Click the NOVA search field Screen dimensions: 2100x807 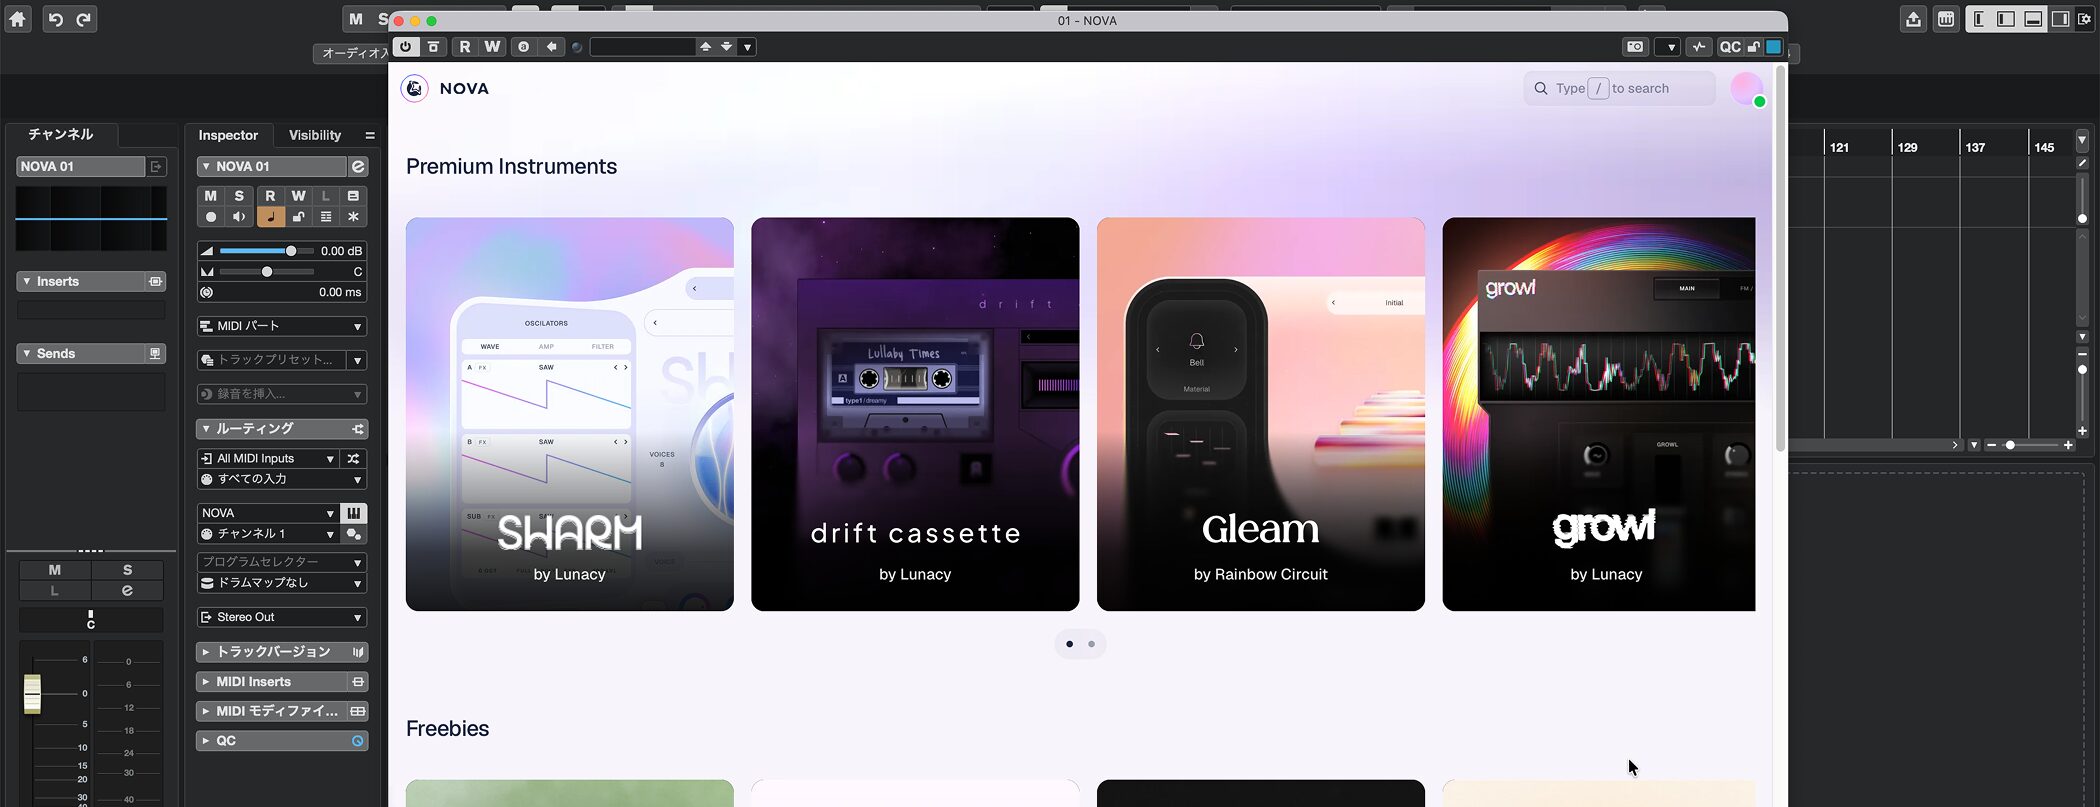tap(1619, 88)
